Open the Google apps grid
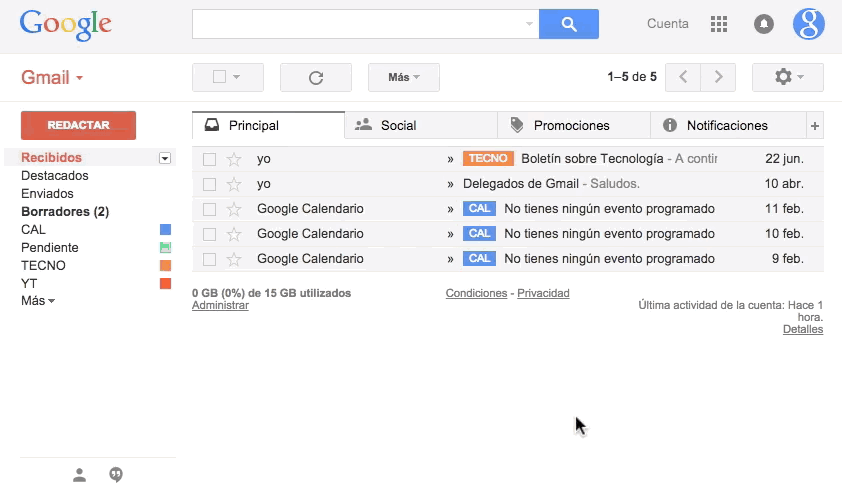The image size is (842, 486). 718,24
